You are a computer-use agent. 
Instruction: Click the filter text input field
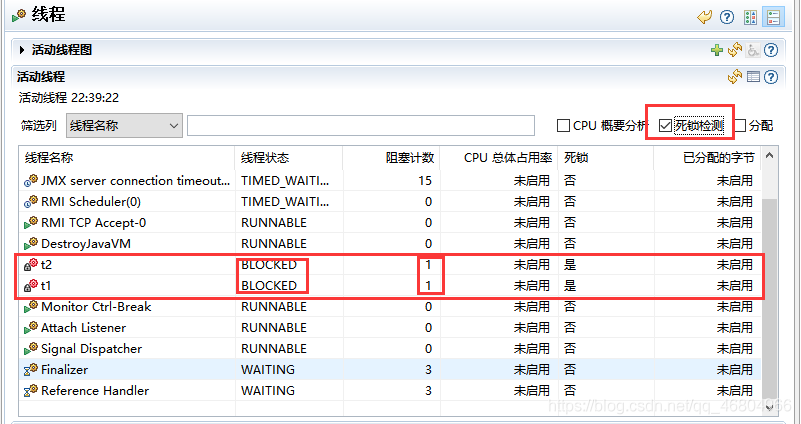[x=361, y=126]
